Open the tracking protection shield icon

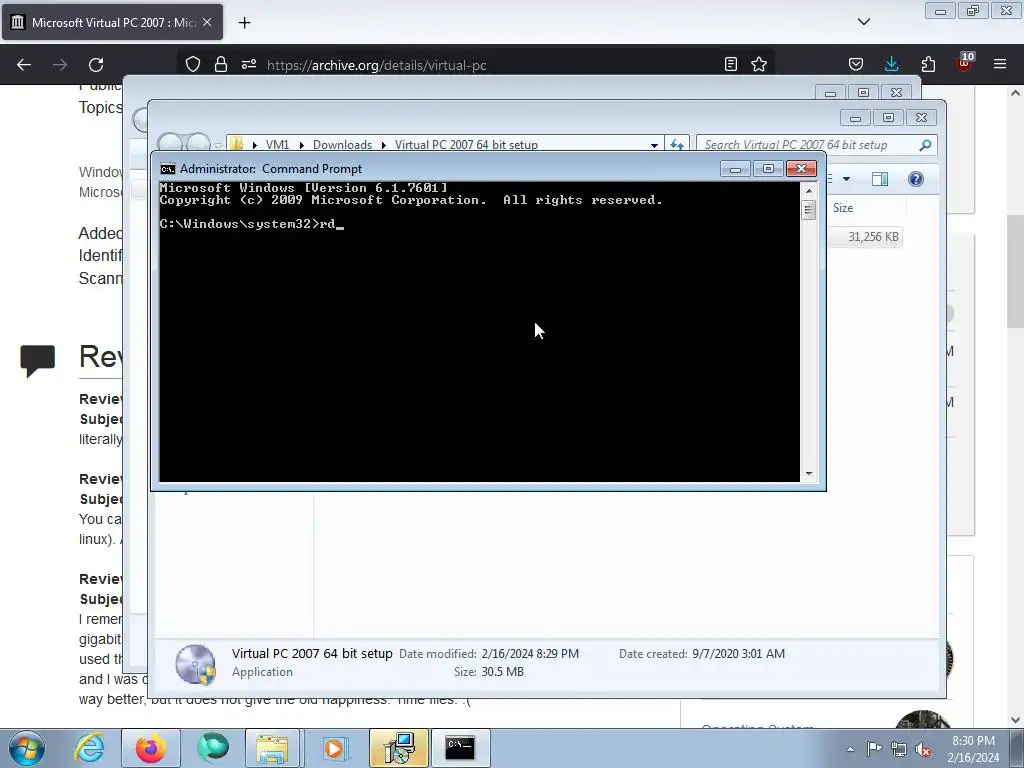coord(193,64)
